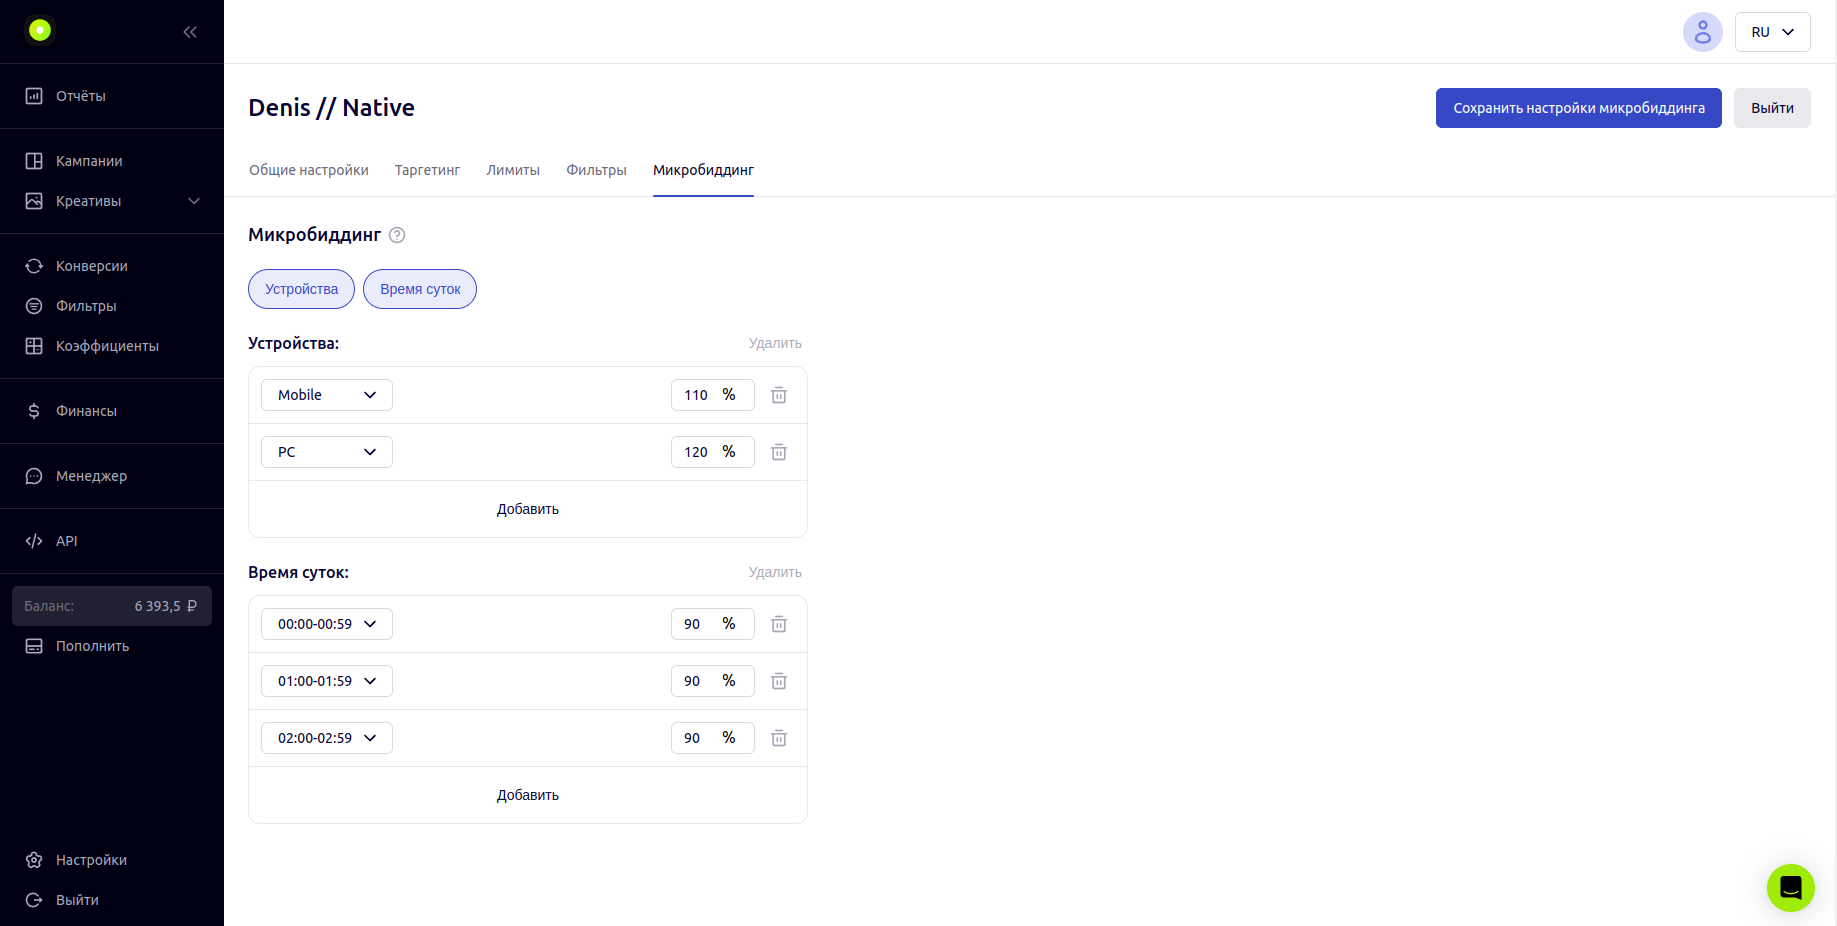Viewport: 1837px width, 926px height.
Task: Click Добавить under Время суток
Action: (528, 795)
